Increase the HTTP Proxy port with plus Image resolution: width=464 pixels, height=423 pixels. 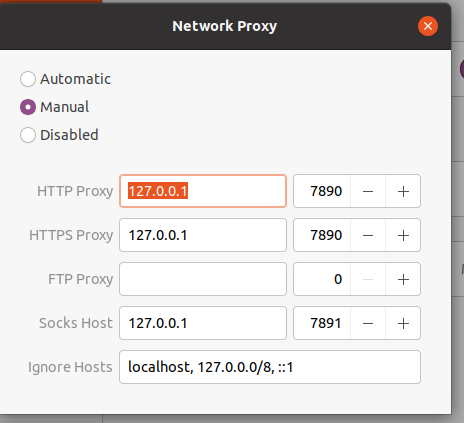click(403, 191)
